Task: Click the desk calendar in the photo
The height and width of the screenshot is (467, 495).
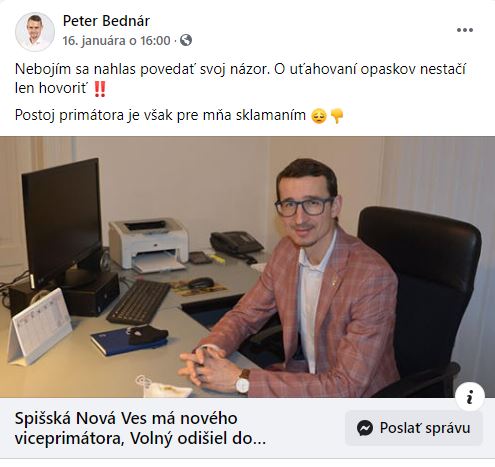Action: 39,327
